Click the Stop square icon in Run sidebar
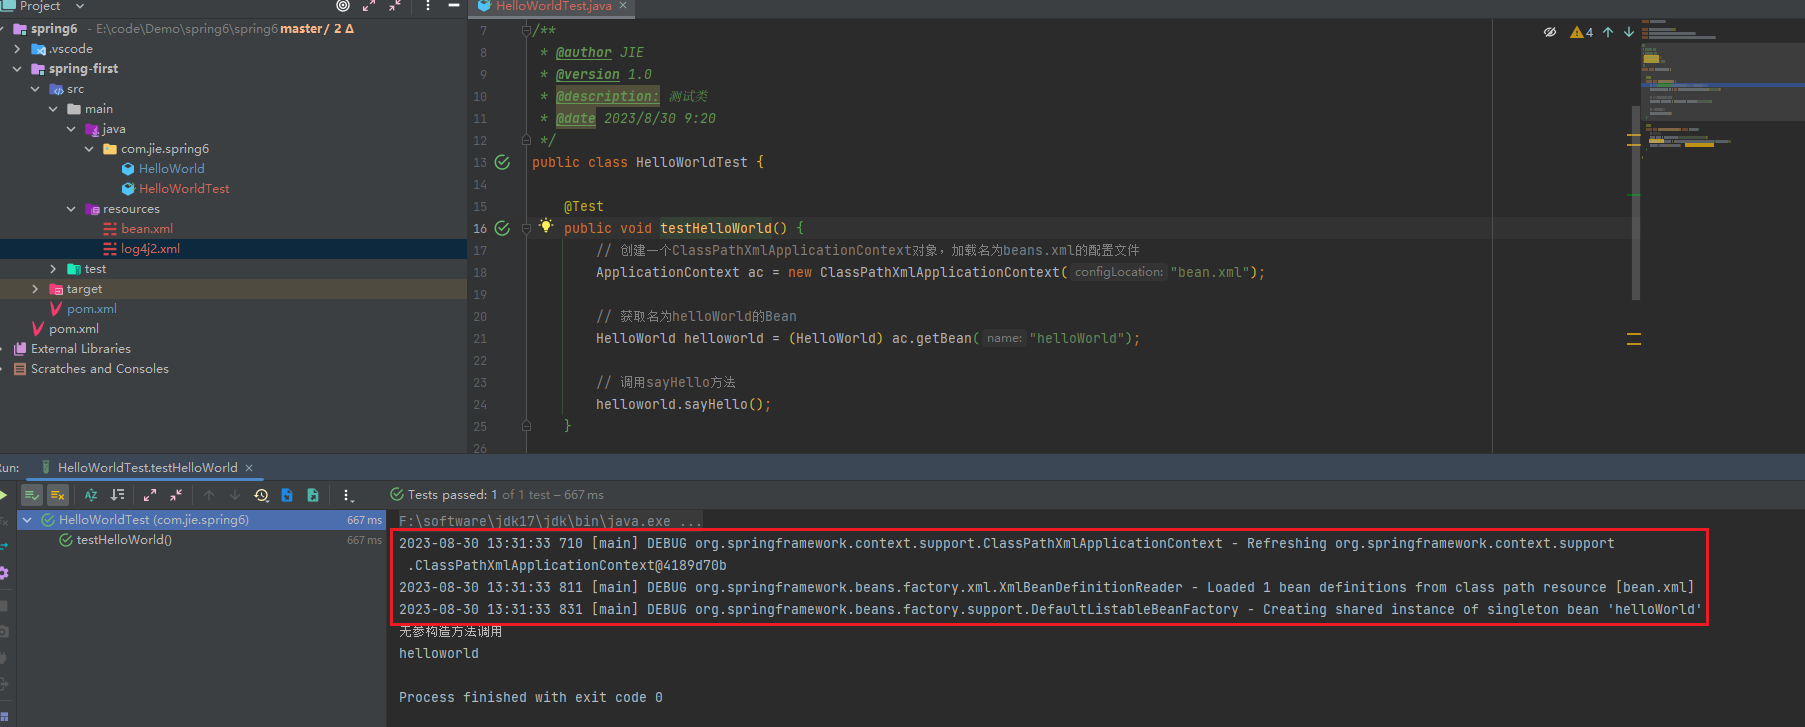This screenshot has width=1805, height=727. point(3,606)
